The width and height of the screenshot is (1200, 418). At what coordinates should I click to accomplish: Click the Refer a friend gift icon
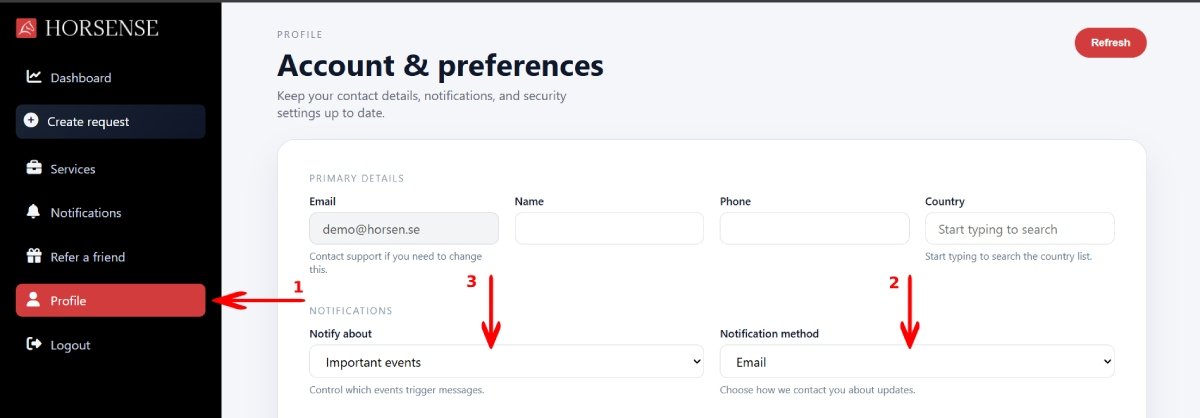coord(34,256)
